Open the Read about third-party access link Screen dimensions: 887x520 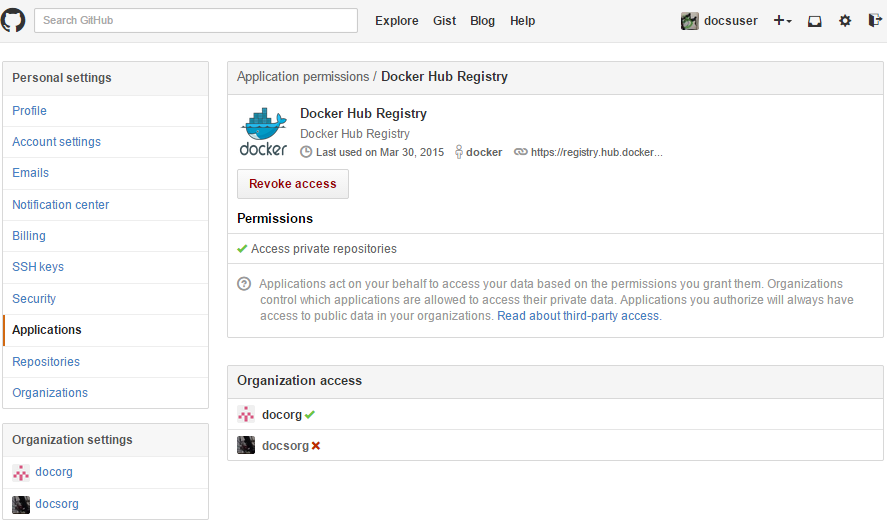click(578, 316)
